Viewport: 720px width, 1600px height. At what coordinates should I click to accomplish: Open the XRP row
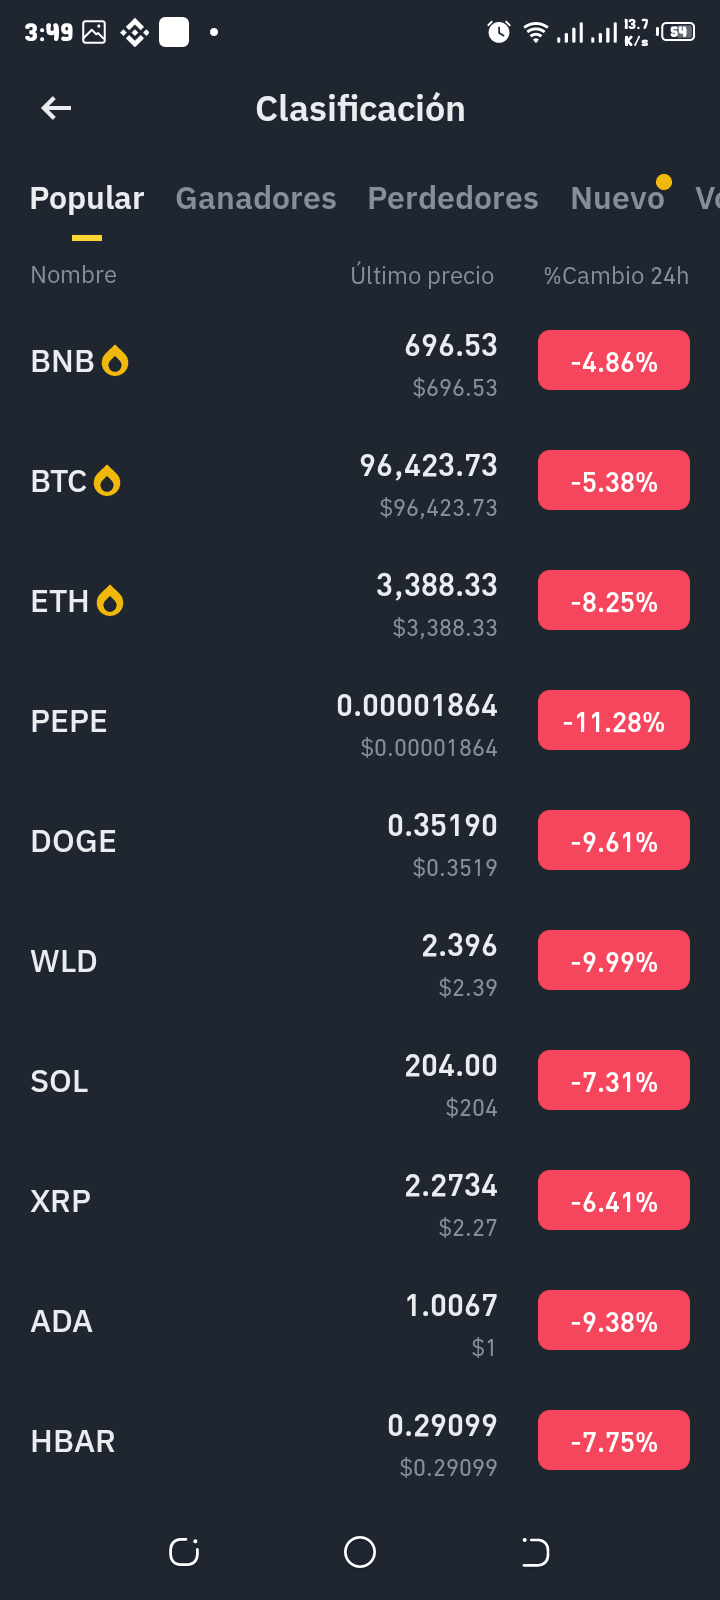pyautogui.click(x=360, y=1201)
